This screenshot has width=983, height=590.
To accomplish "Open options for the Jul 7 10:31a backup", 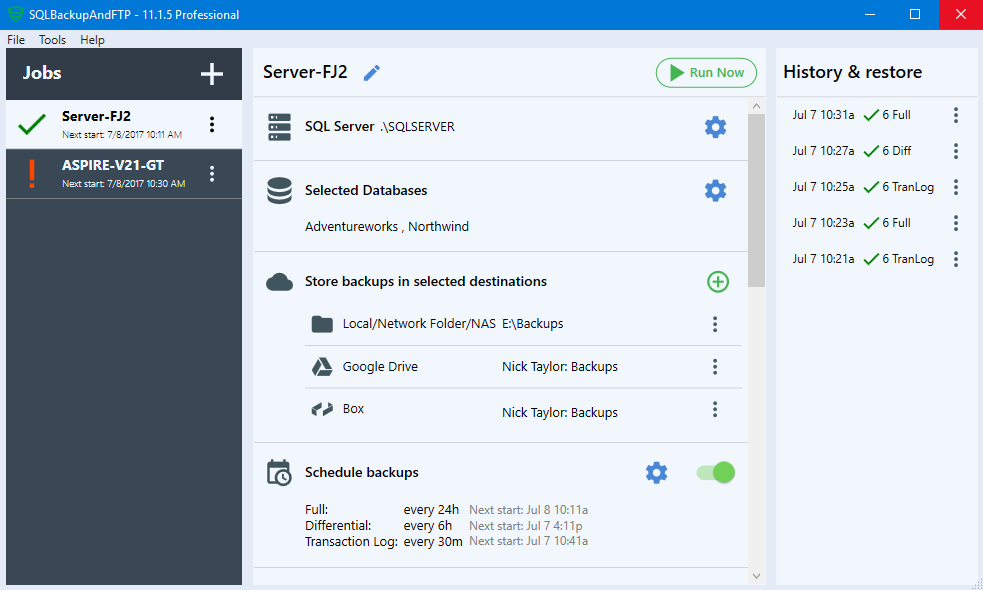I will point(956,115).
